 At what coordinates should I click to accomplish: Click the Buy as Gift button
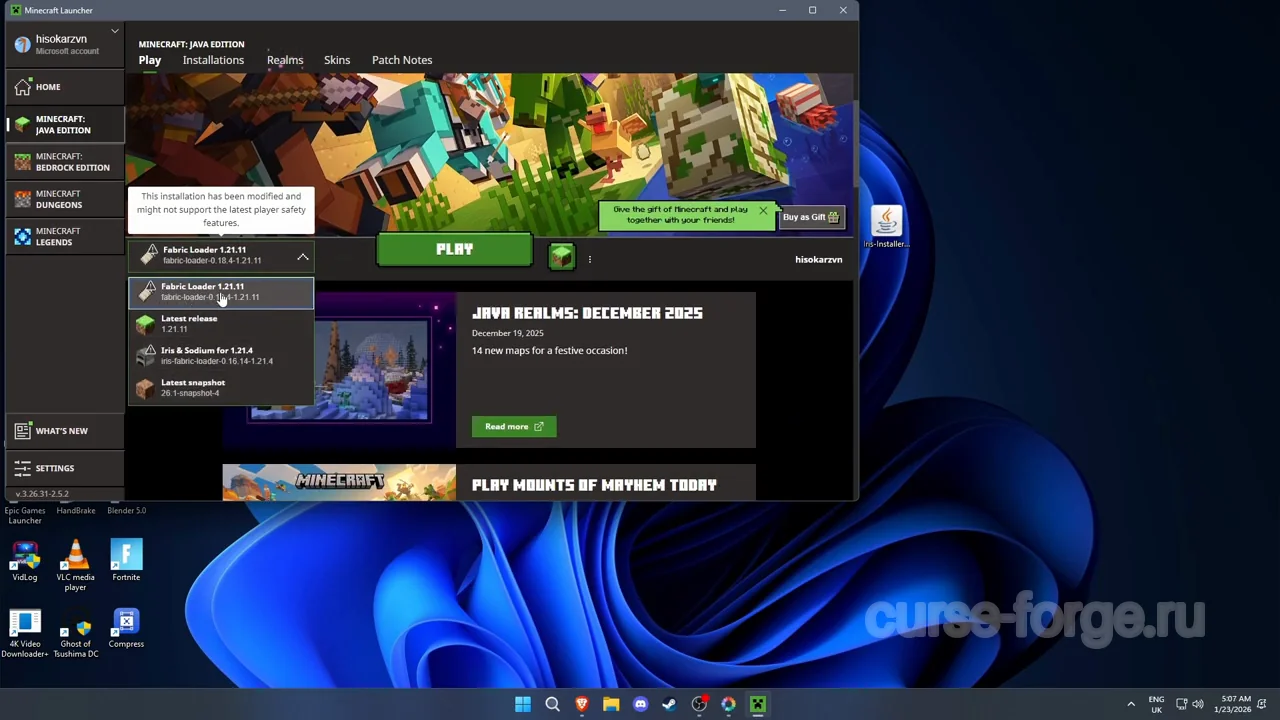click(x=811, y=217)
